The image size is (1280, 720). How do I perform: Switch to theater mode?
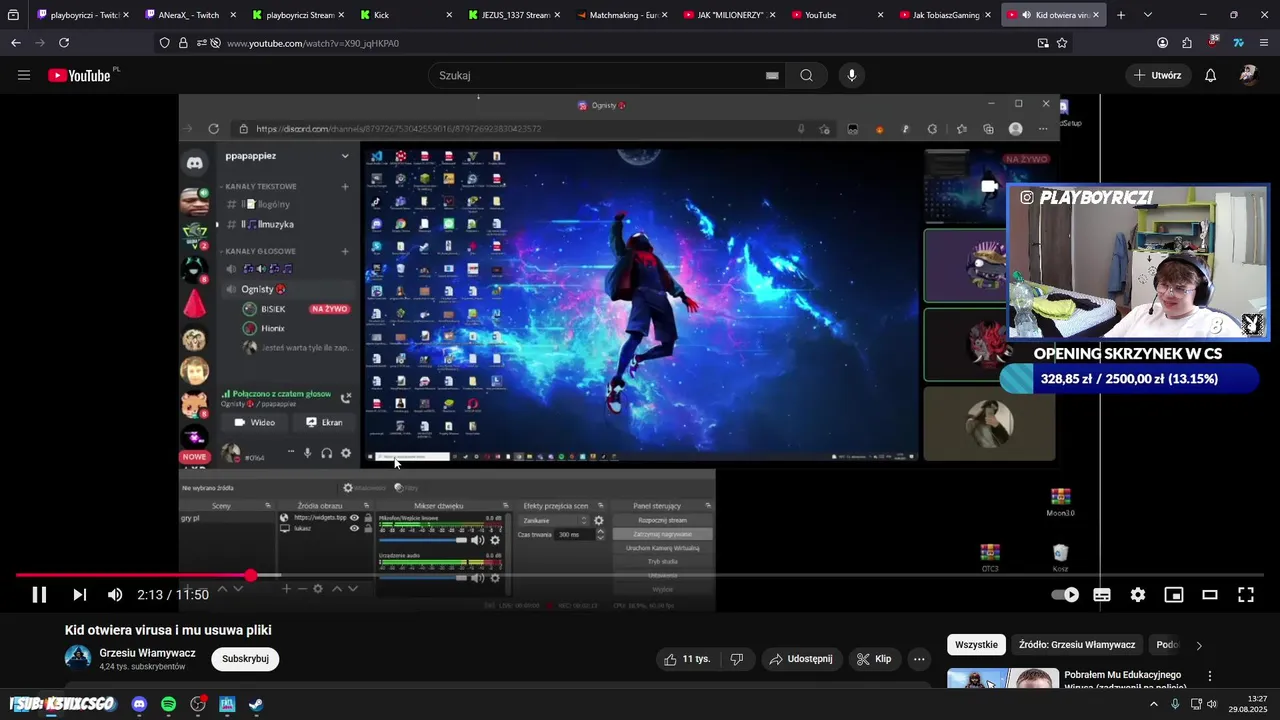[x=1210, y=595]
